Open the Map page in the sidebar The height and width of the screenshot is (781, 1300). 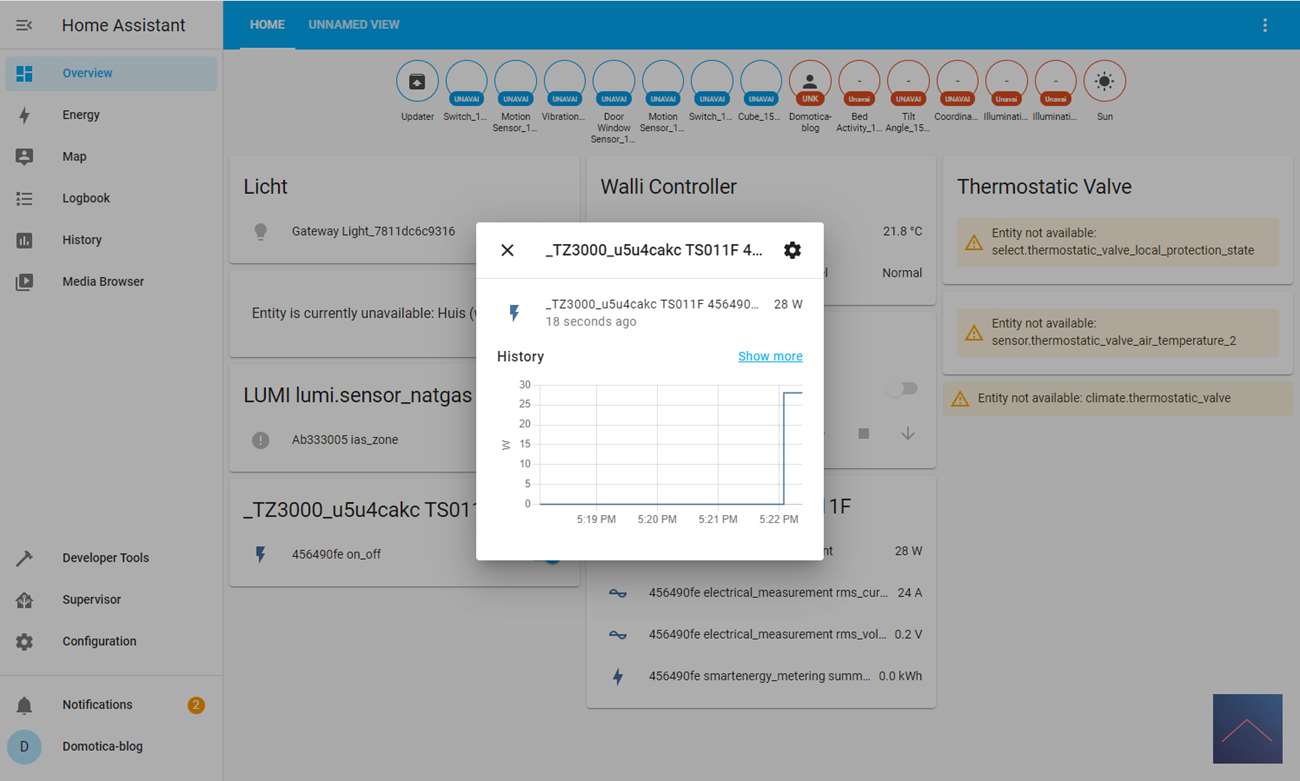coord(74,157)
